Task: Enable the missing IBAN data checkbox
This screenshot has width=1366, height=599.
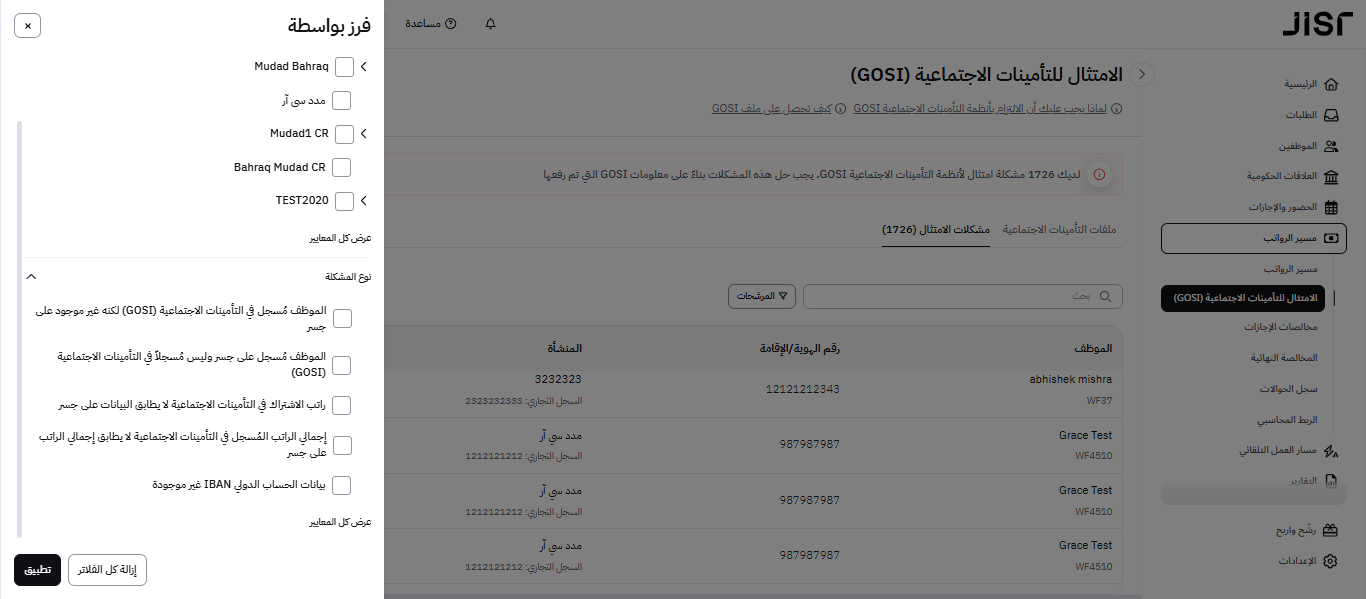Action: pyautogui.click(x=341, y=485)
